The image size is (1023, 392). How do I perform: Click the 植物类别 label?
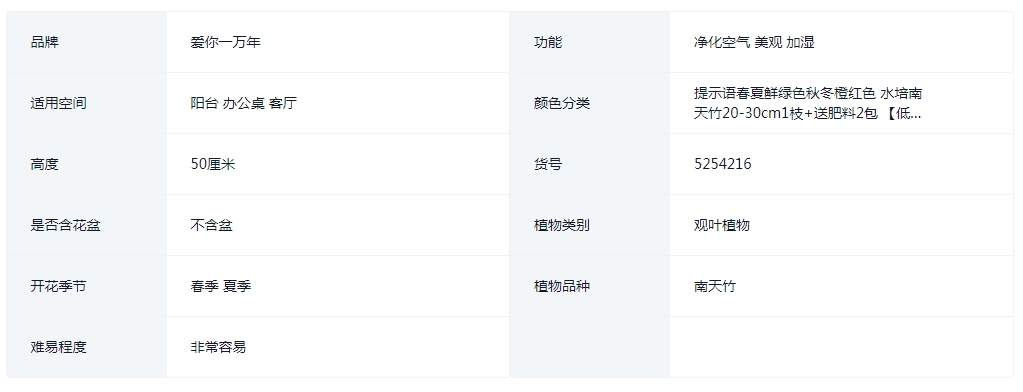click(562, 226)
